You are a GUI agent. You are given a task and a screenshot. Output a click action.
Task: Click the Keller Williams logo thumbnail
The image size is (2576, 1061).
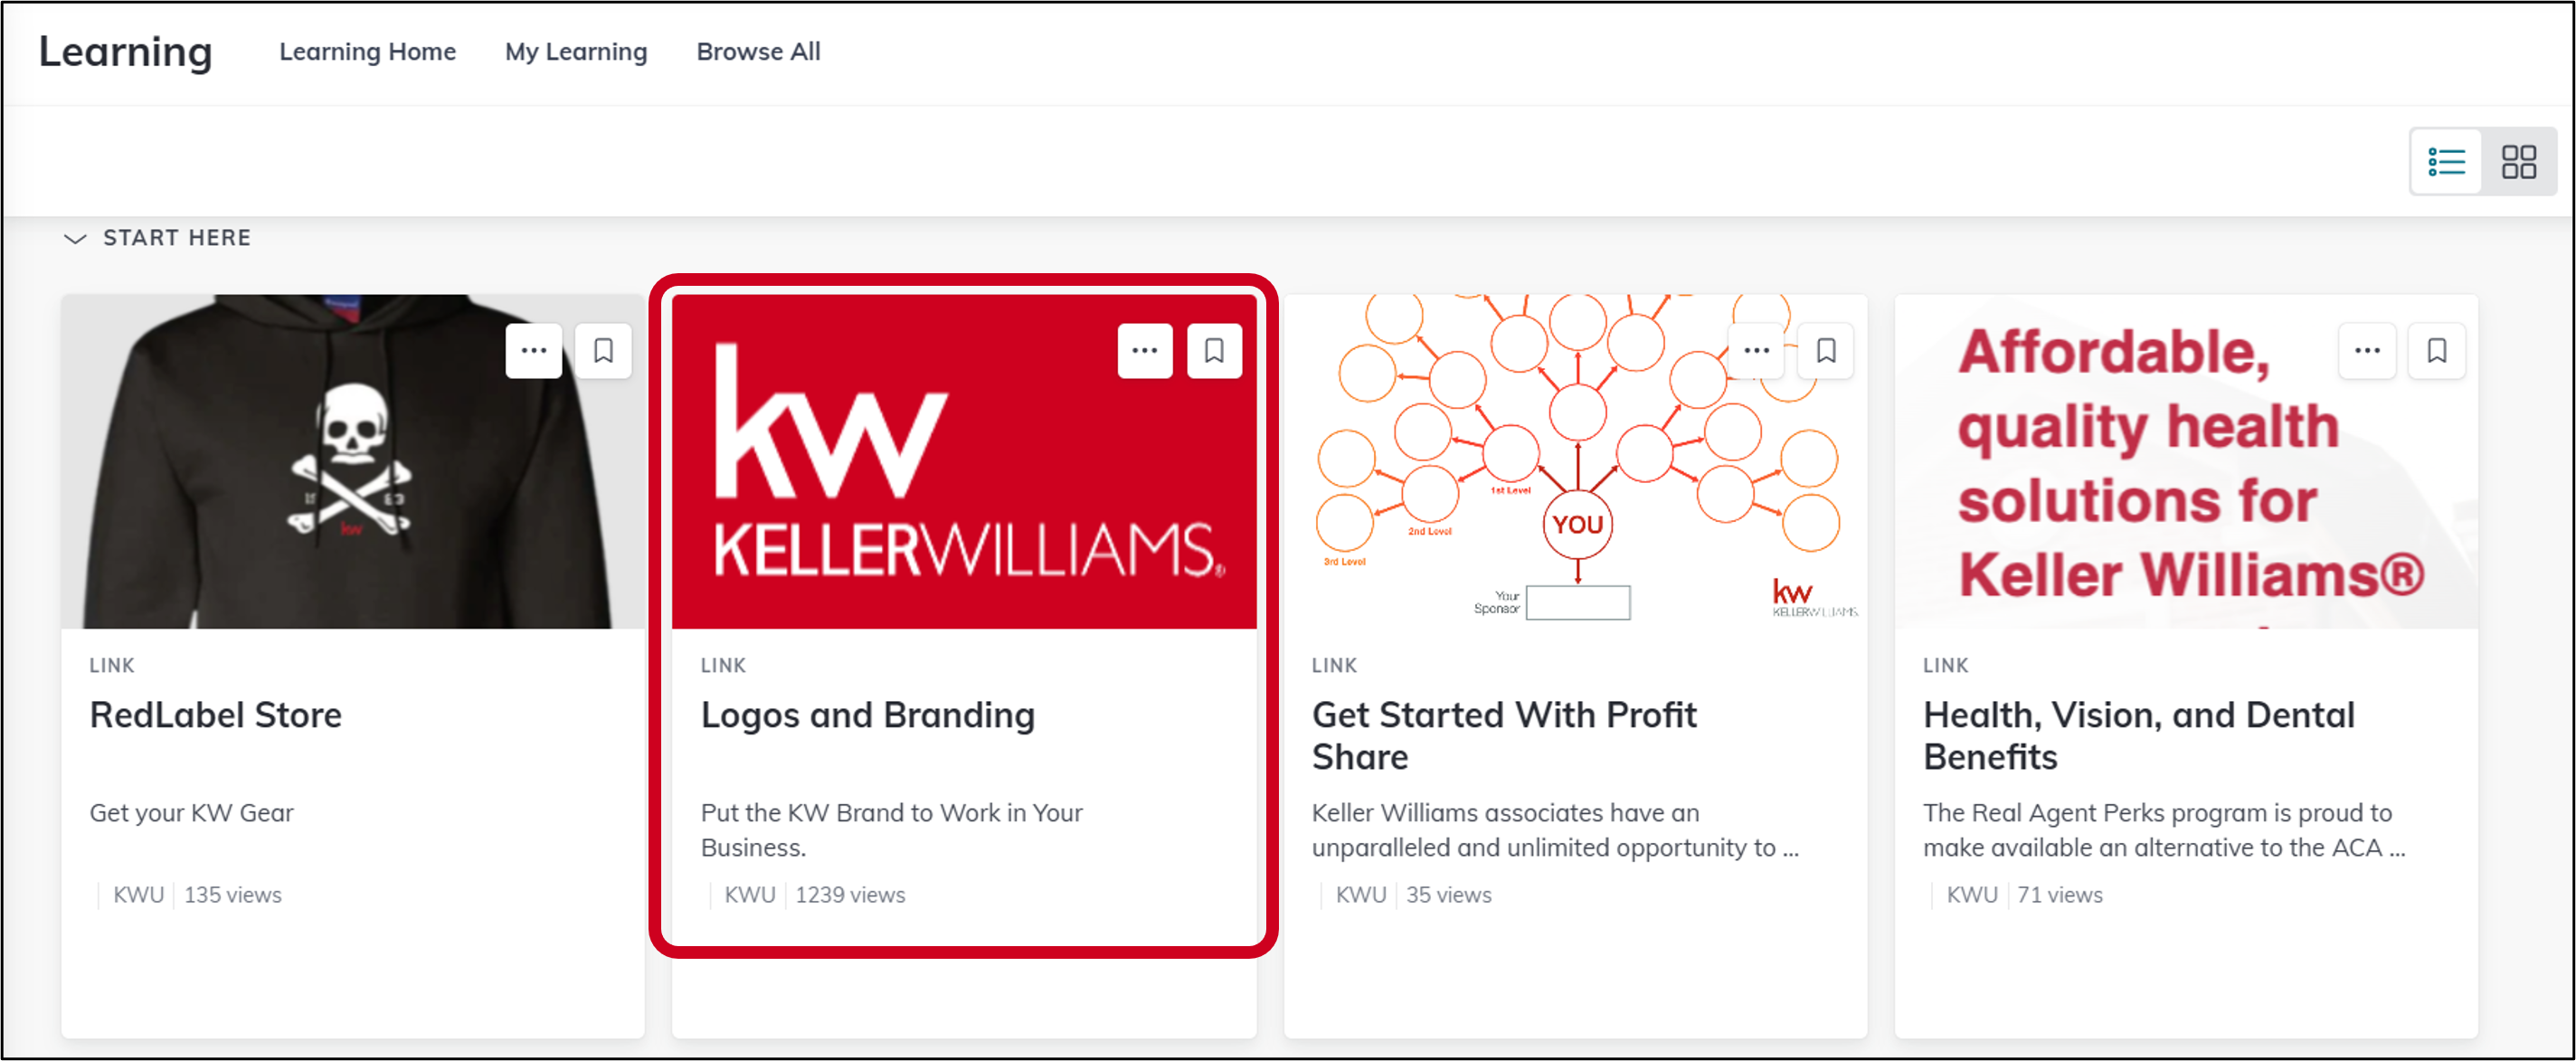[963, 470]
